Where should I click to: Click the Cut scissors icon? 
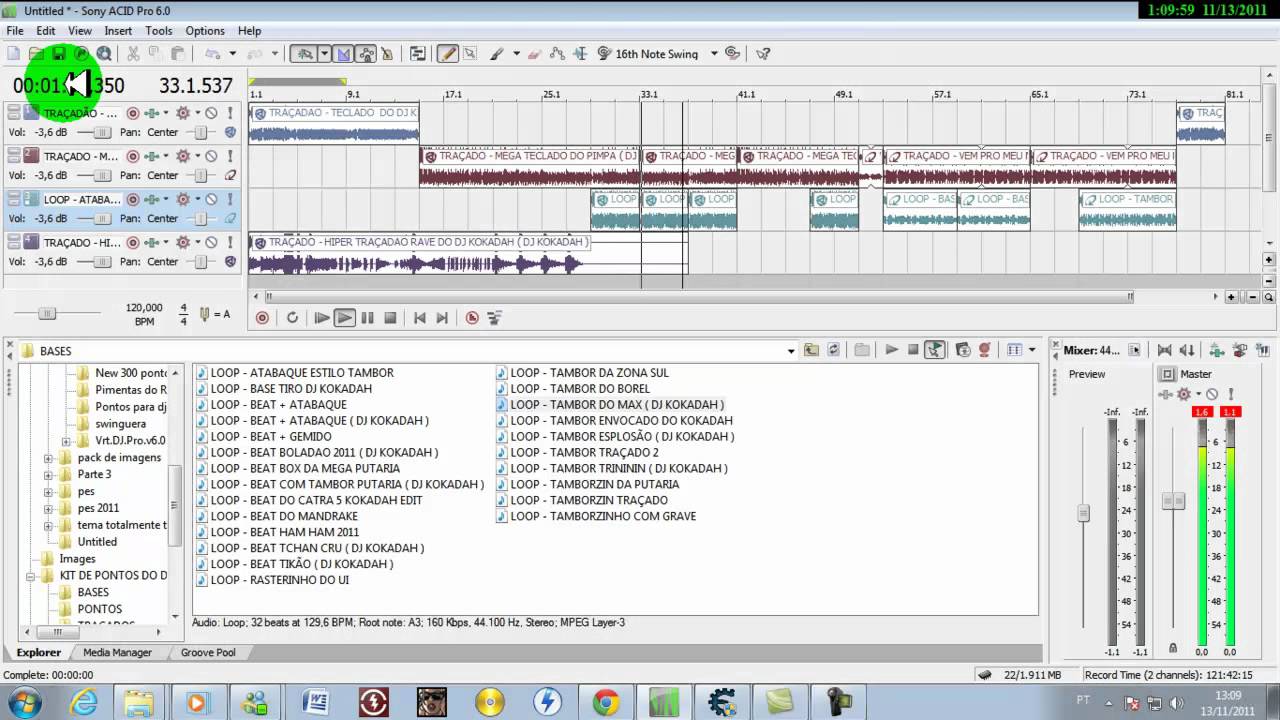click(x=133, y=54)
